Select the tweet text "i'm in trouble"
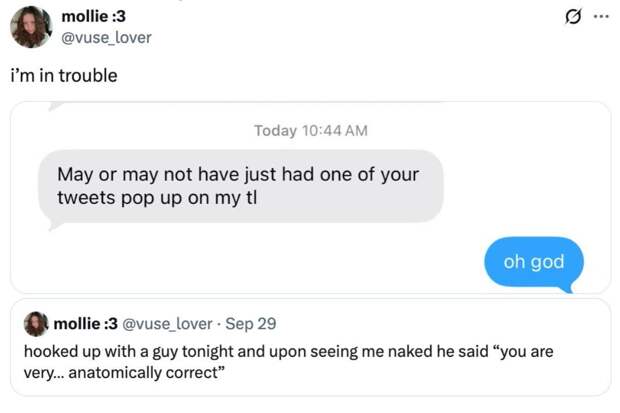 (64, 75)
